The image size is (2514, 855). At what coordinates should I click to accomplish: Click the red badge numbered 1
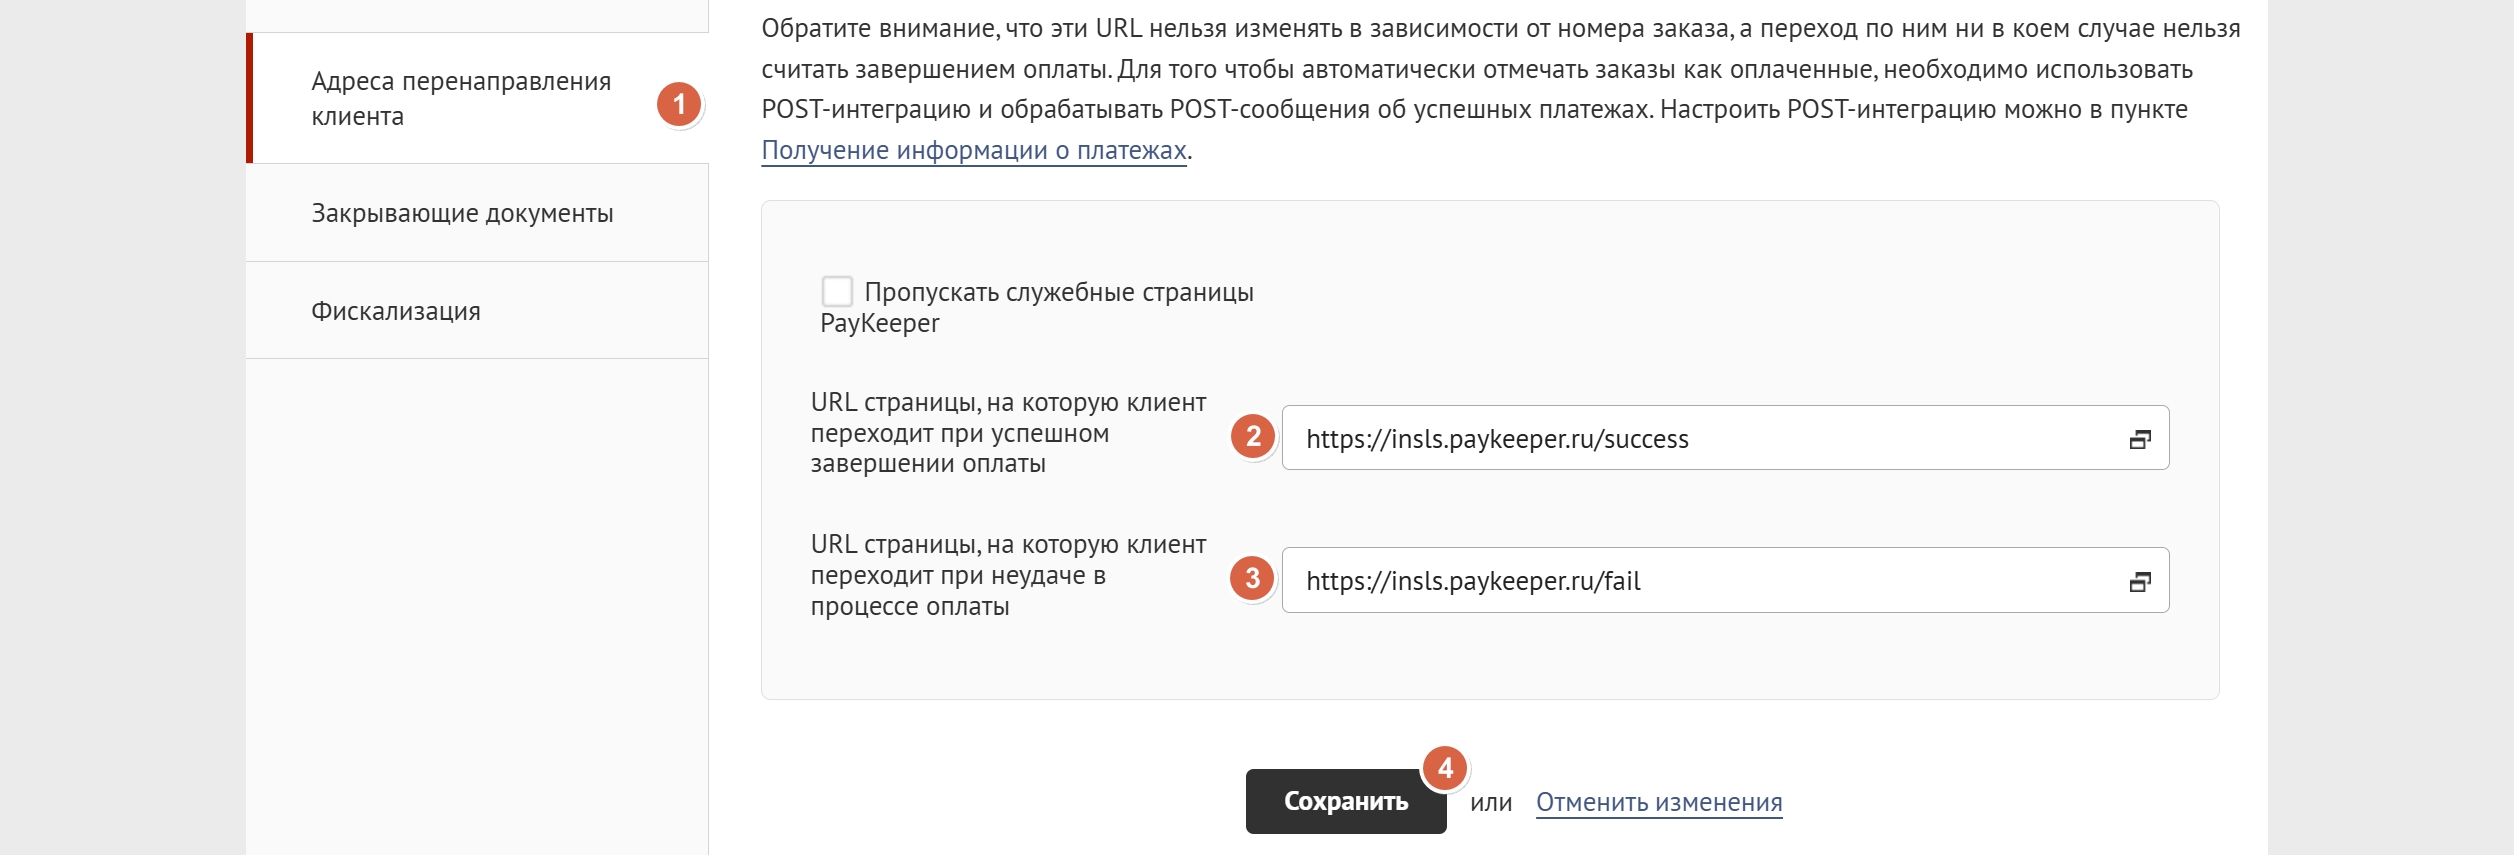679,104
